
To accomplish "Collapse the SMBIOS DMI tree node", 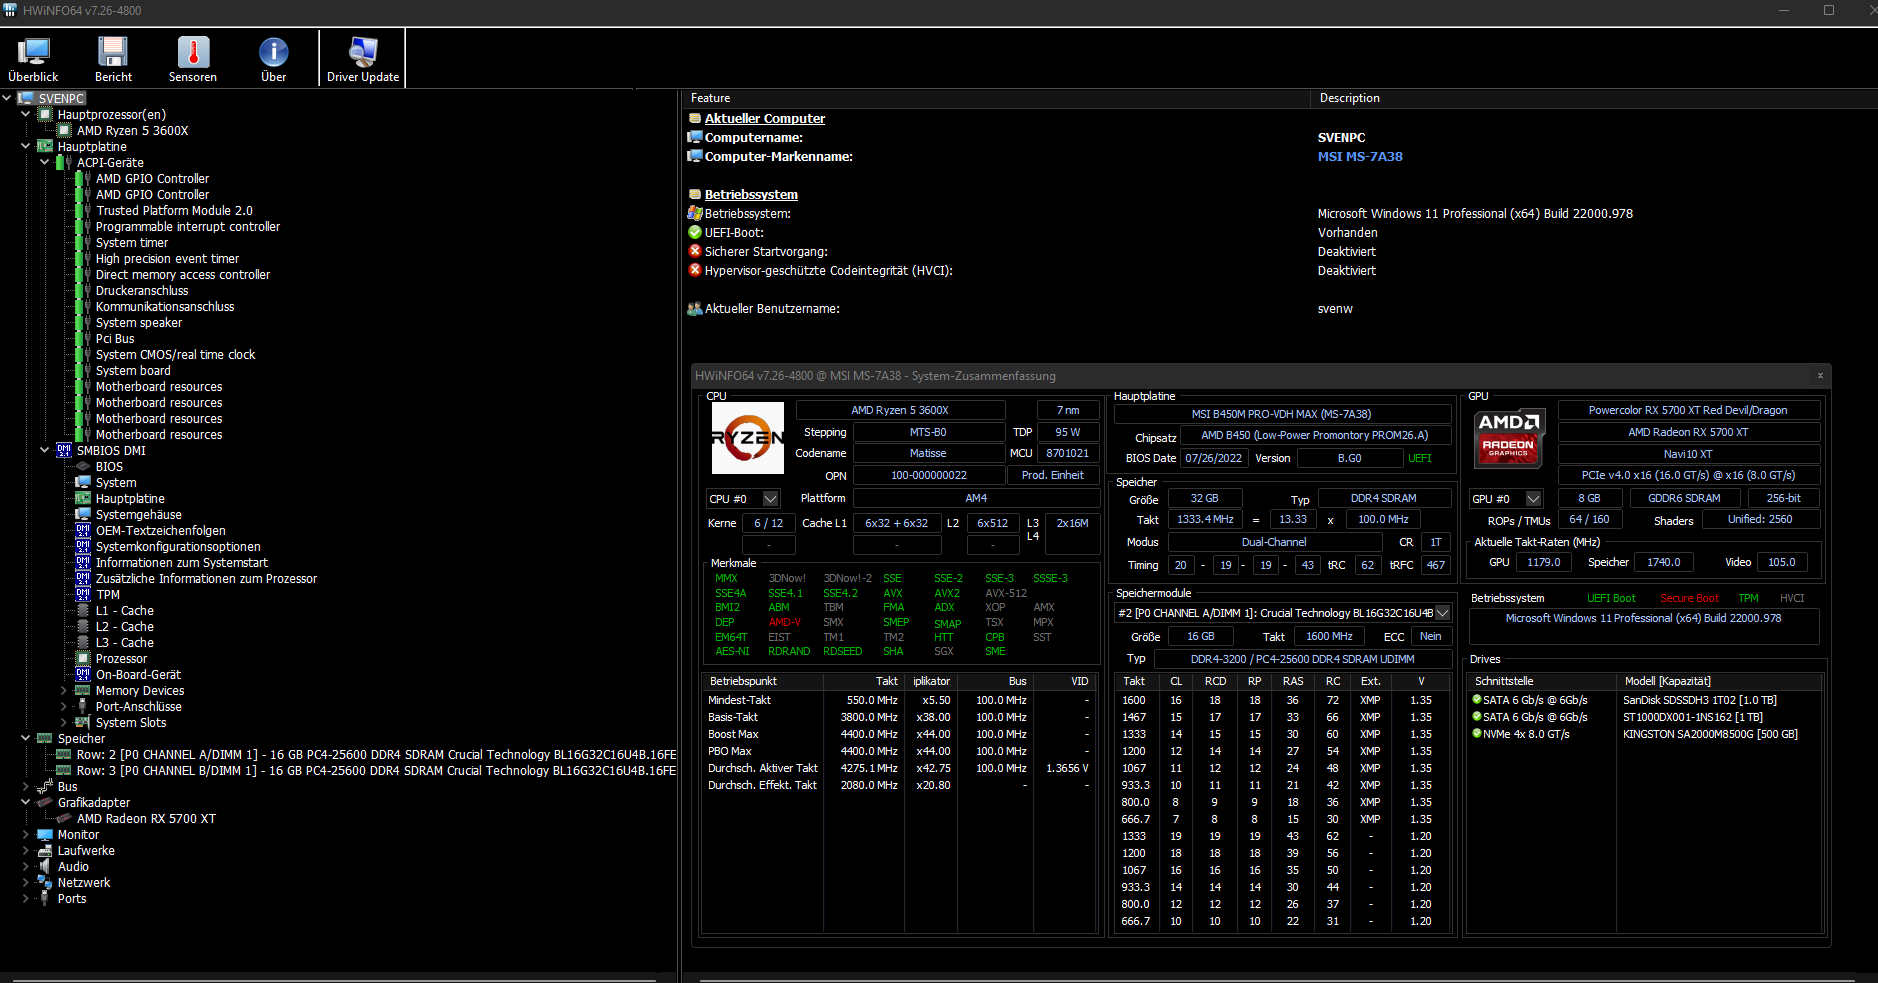I will coord(45,450).
